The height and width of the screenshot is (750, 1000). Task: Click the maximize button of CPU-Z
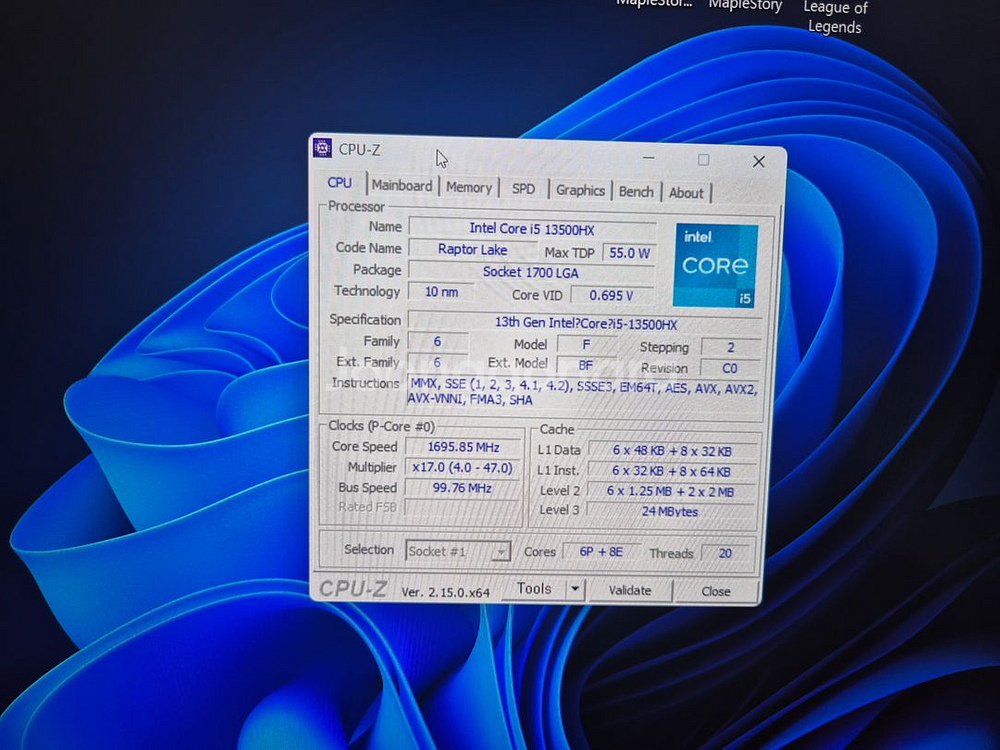click(x=703, y=159)
